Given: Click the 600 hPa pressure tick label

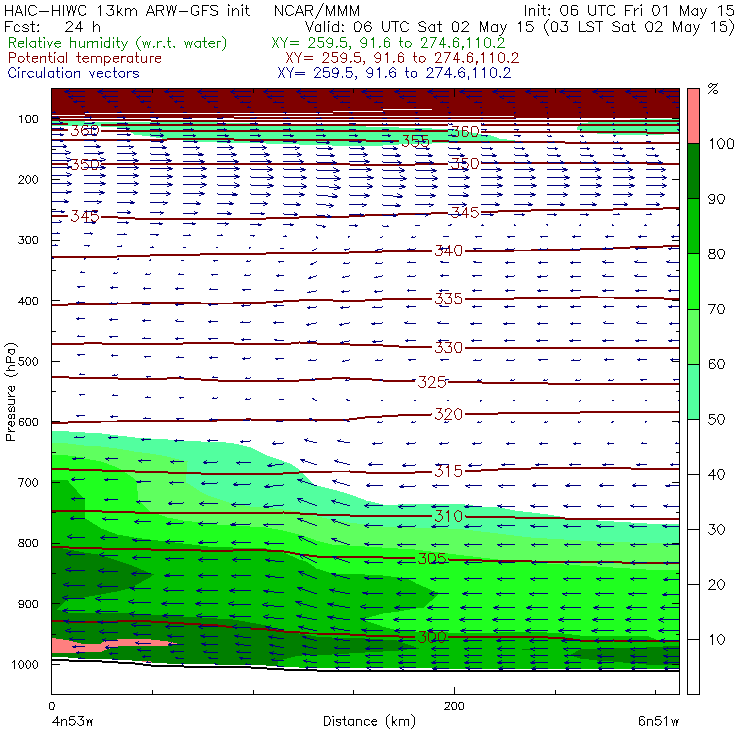Looking at the screenshot, I should point(28,422).
